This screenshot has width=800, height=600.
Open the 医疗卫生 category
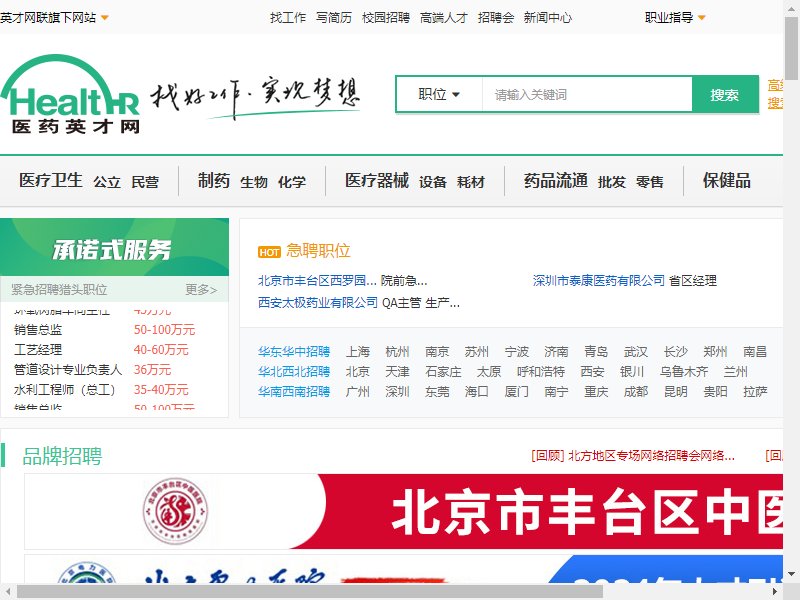tap(51, 180)
